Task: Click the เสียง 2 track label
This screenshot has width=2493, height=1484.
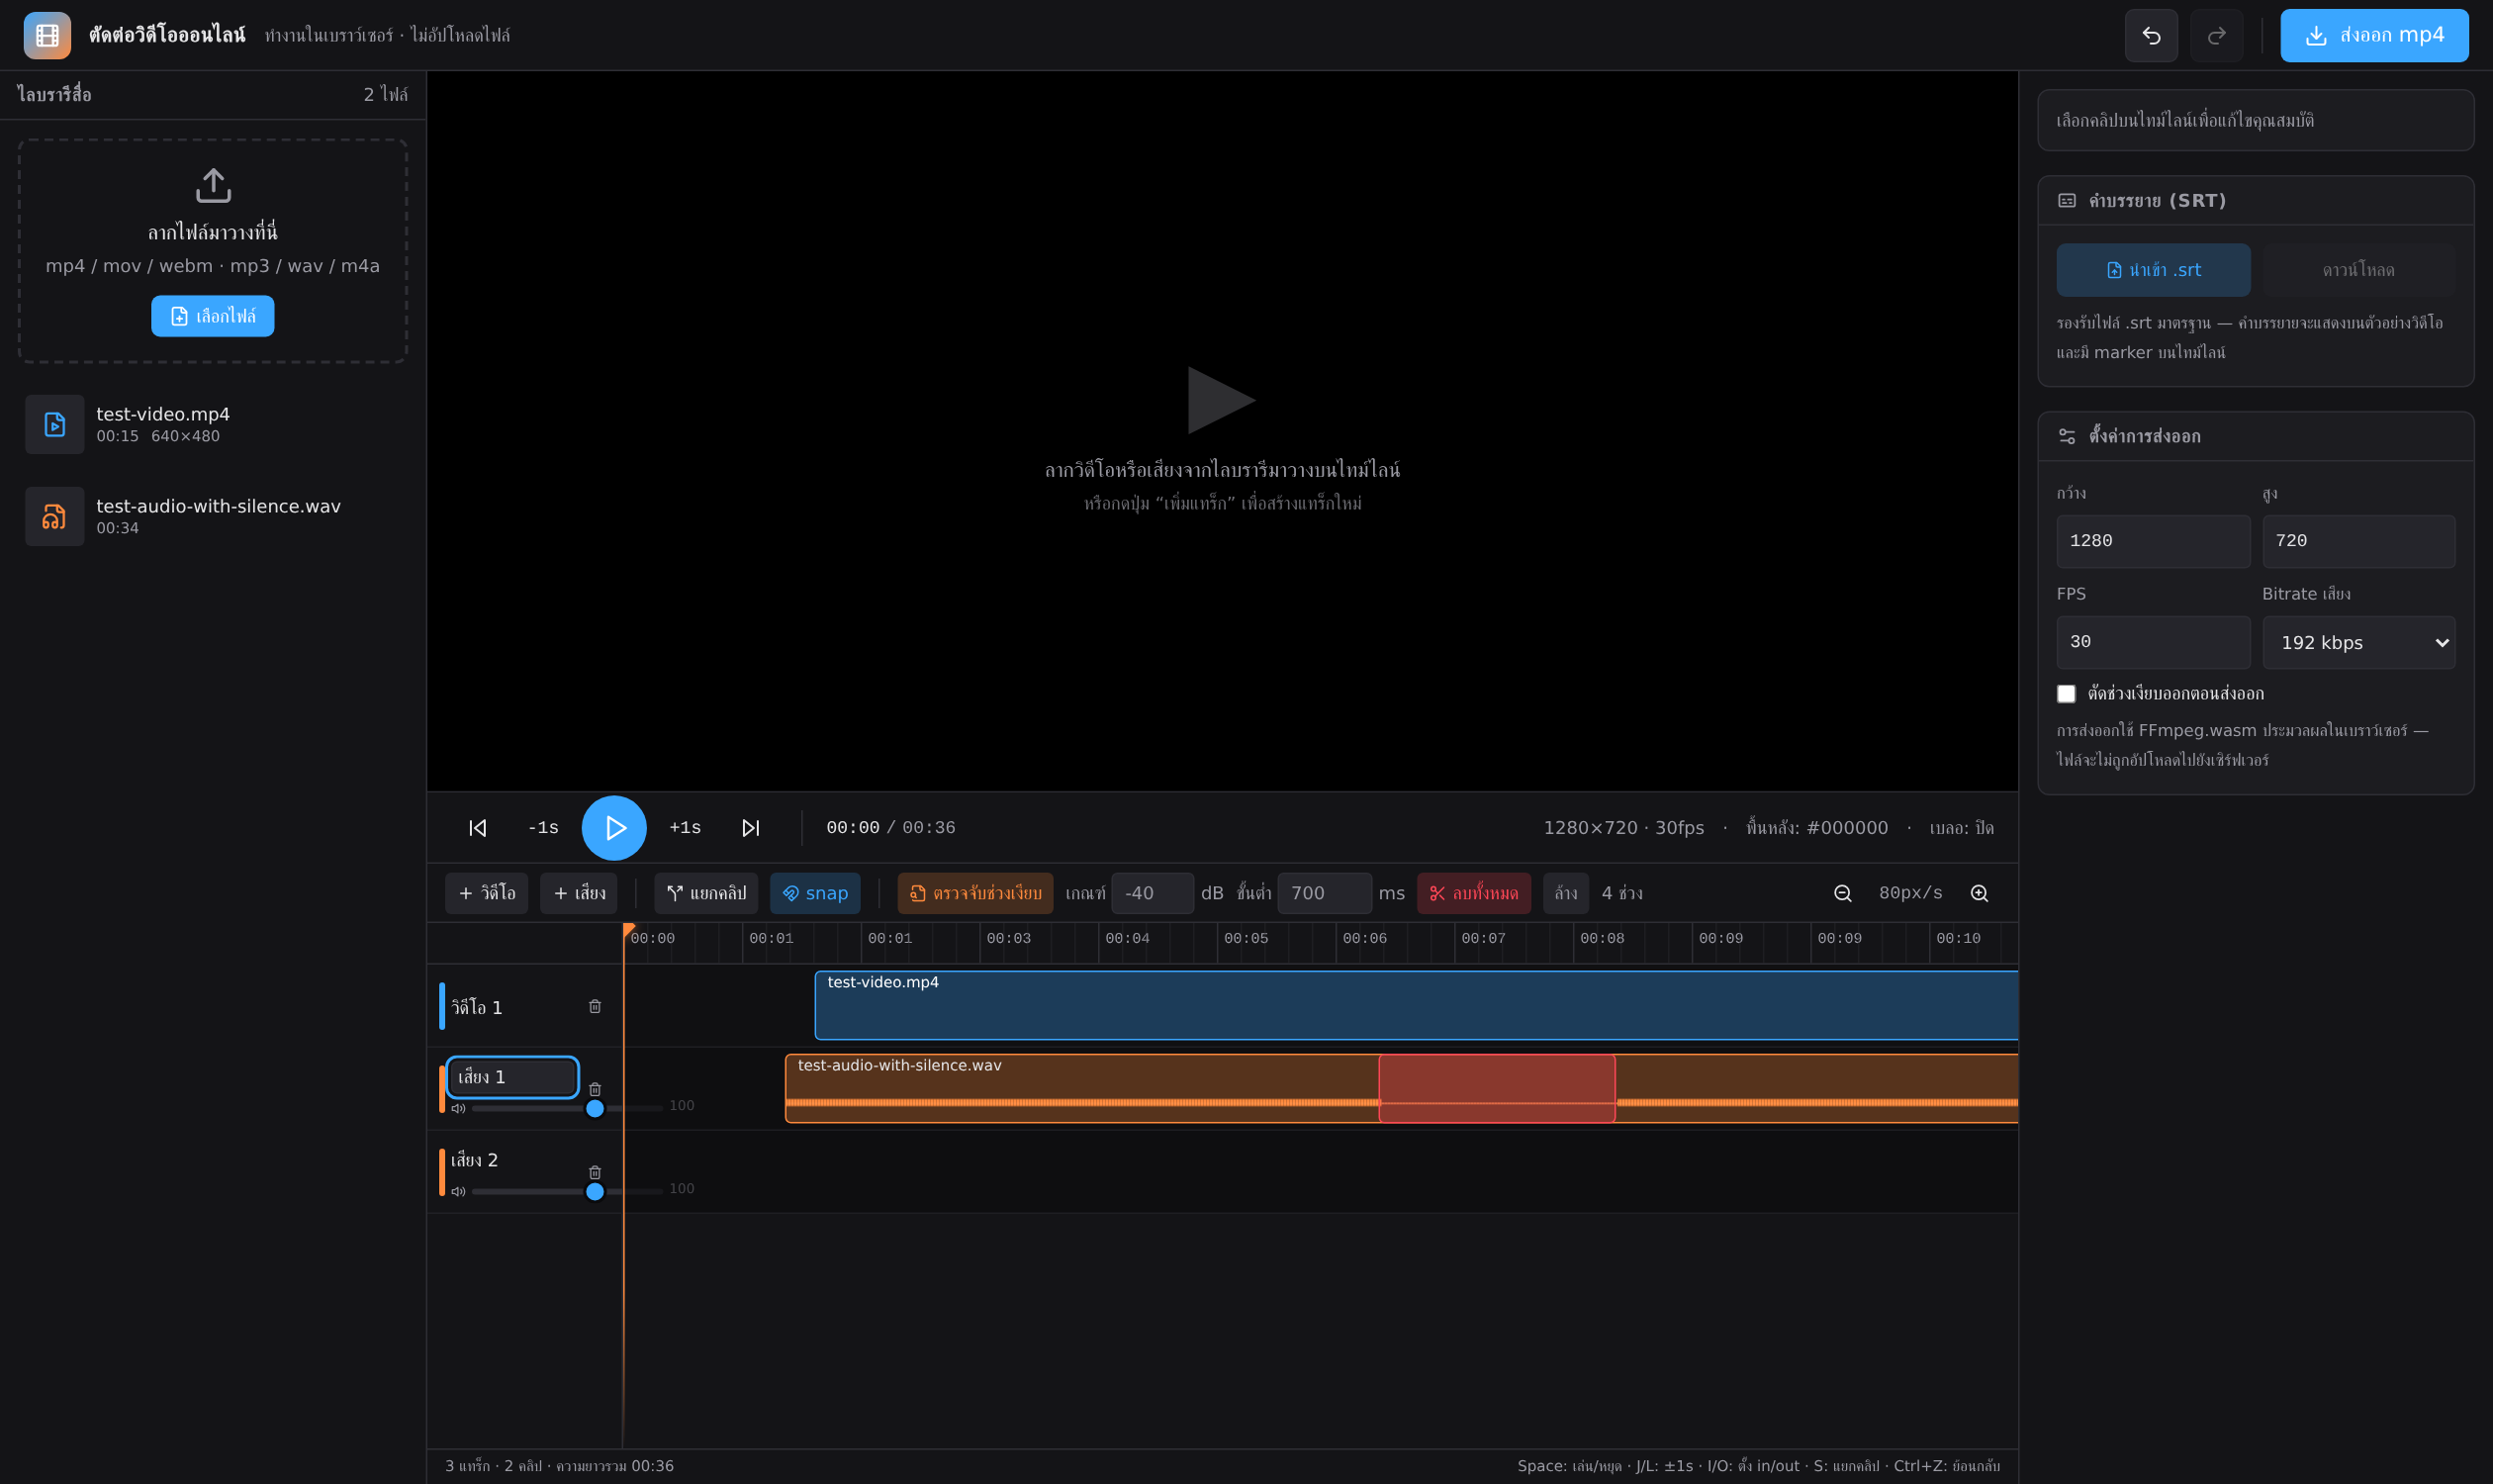Action: 474,1160
